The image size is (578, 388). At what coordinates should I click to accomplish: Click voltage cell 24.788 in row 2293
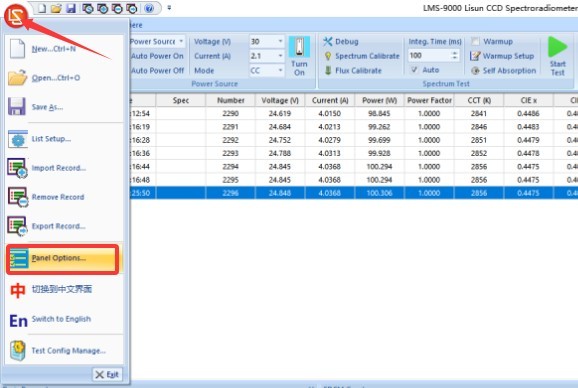point(280,153)
